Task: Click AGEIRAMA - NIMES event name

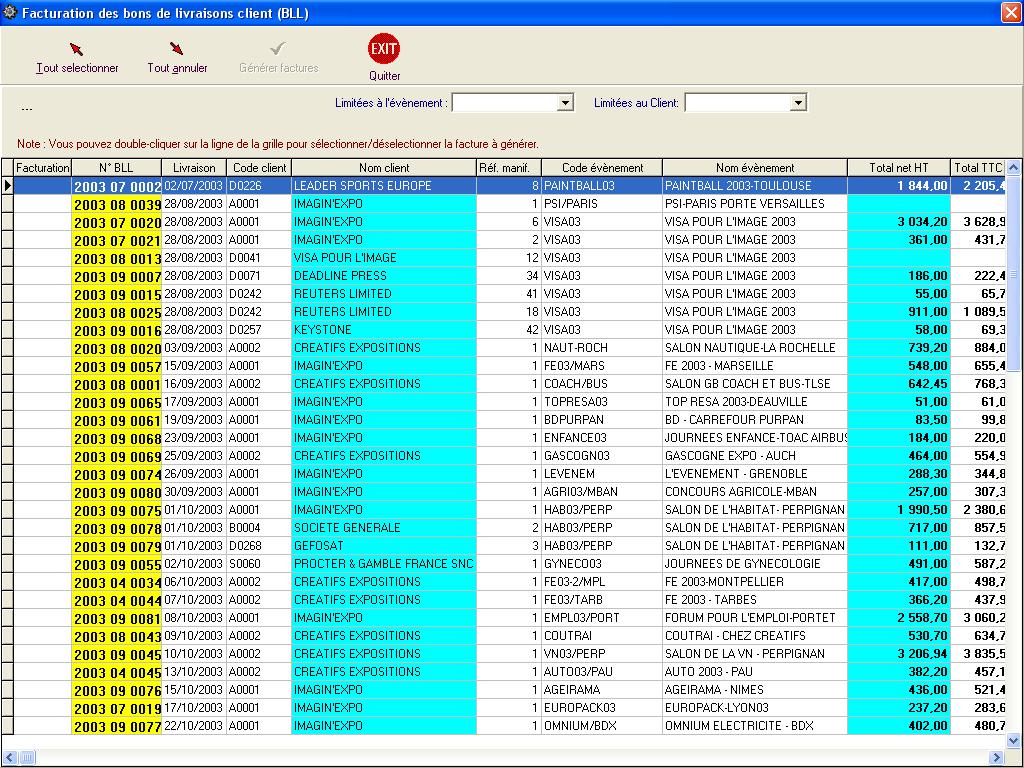Action: pos(755,690)
